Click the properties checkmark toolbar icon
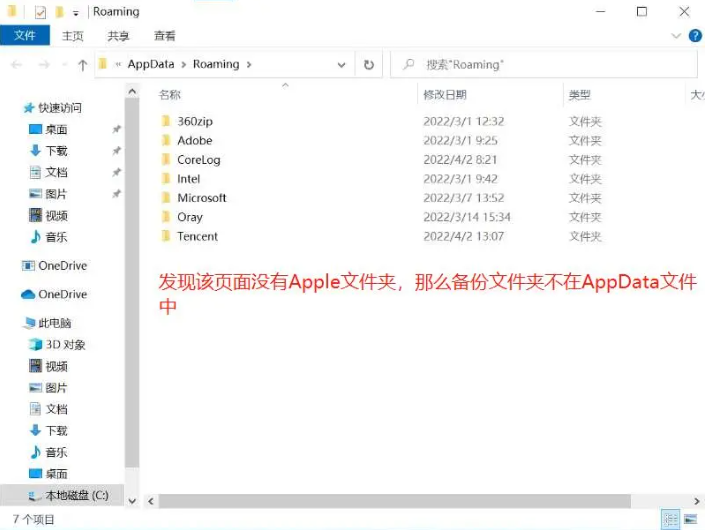The image size is (706, 530). [x=40, y=12]
